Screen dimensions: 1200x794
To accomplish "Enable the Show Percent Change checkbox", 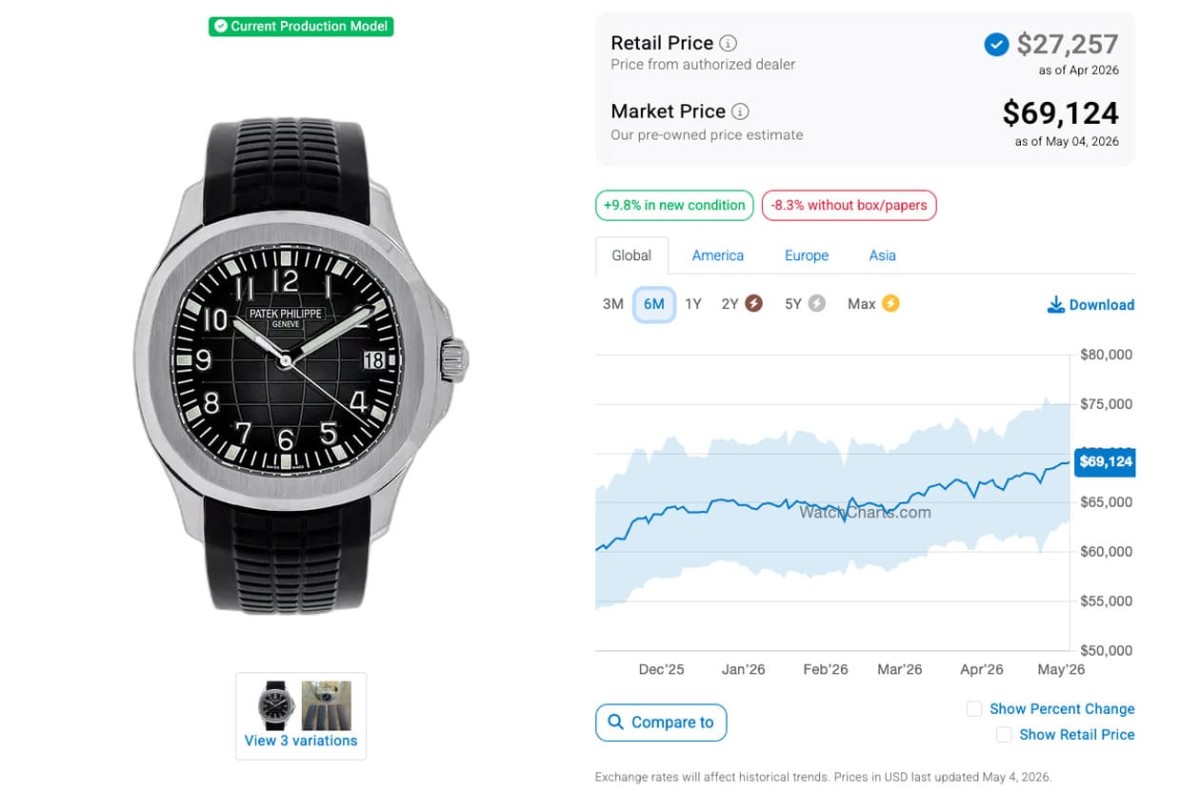I will pyautogui.click(x=974, y=709).
